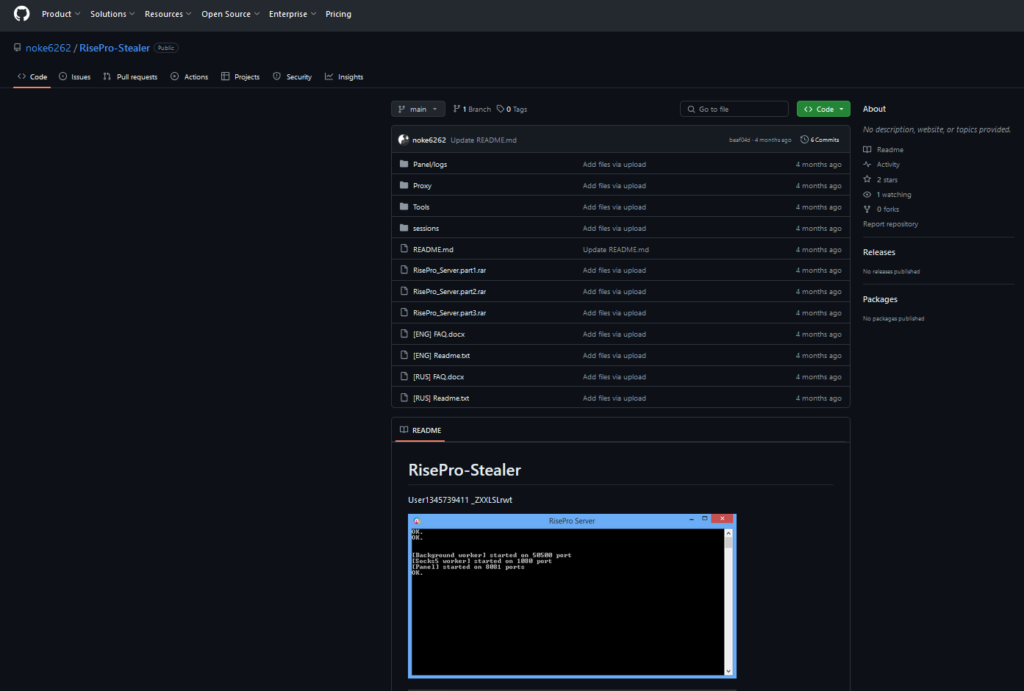This screenshot has height=691, width=1024.
Task: Switch to the Issues tab
Action: click(74, 76)
